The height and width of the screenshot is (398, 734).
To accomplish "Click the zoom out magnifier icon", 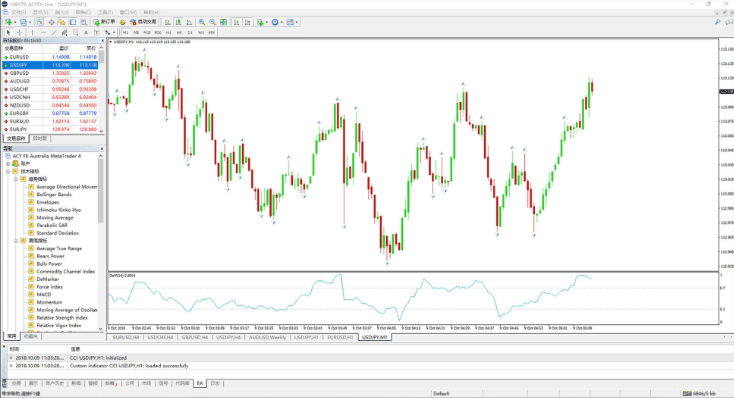I will (213, 22).
